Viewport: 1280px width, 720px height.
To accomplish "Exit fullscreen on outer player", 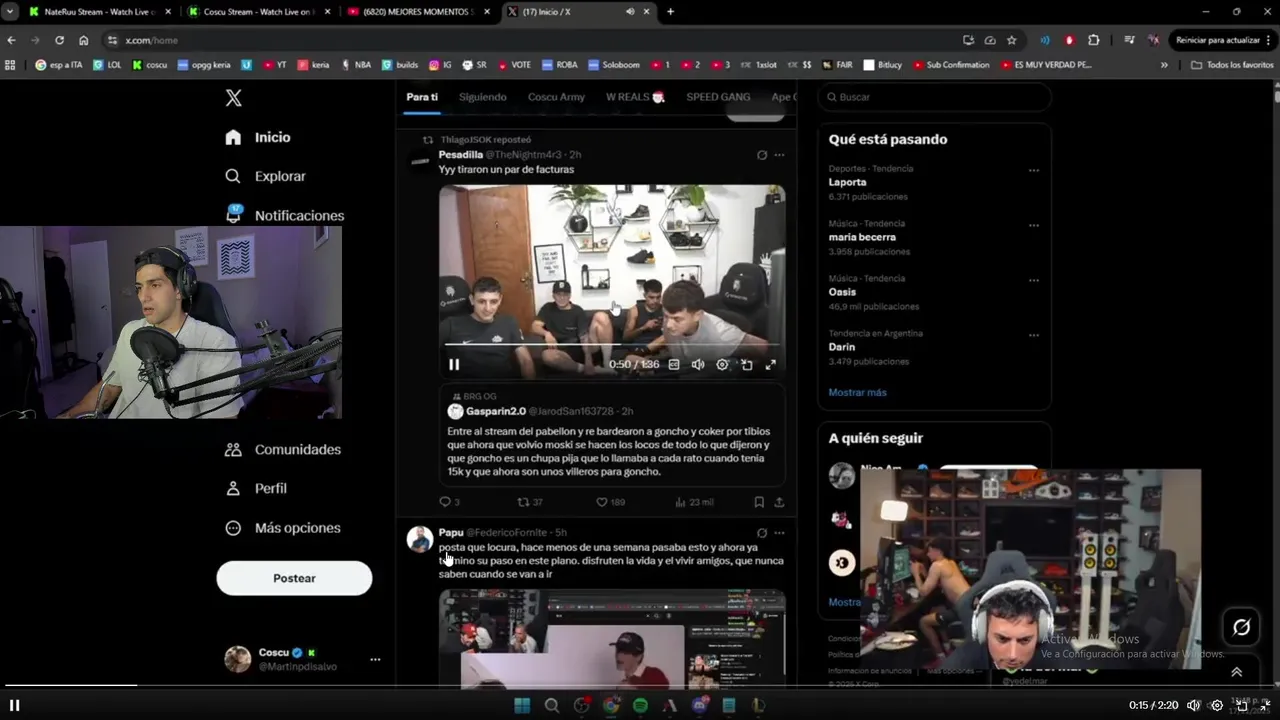I will 1265,705.
